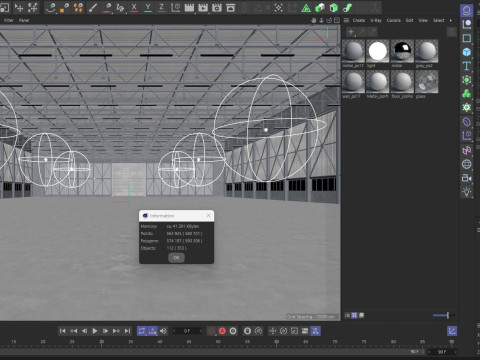The image size is (480, 360).
Task: Select the Move tool in top toolbar
Action: (19, 8)
